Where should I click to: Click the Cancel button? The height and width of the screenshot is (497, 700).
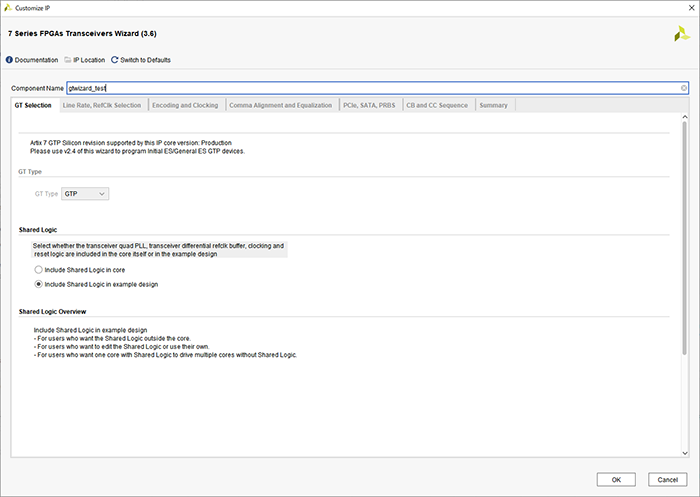667,480
